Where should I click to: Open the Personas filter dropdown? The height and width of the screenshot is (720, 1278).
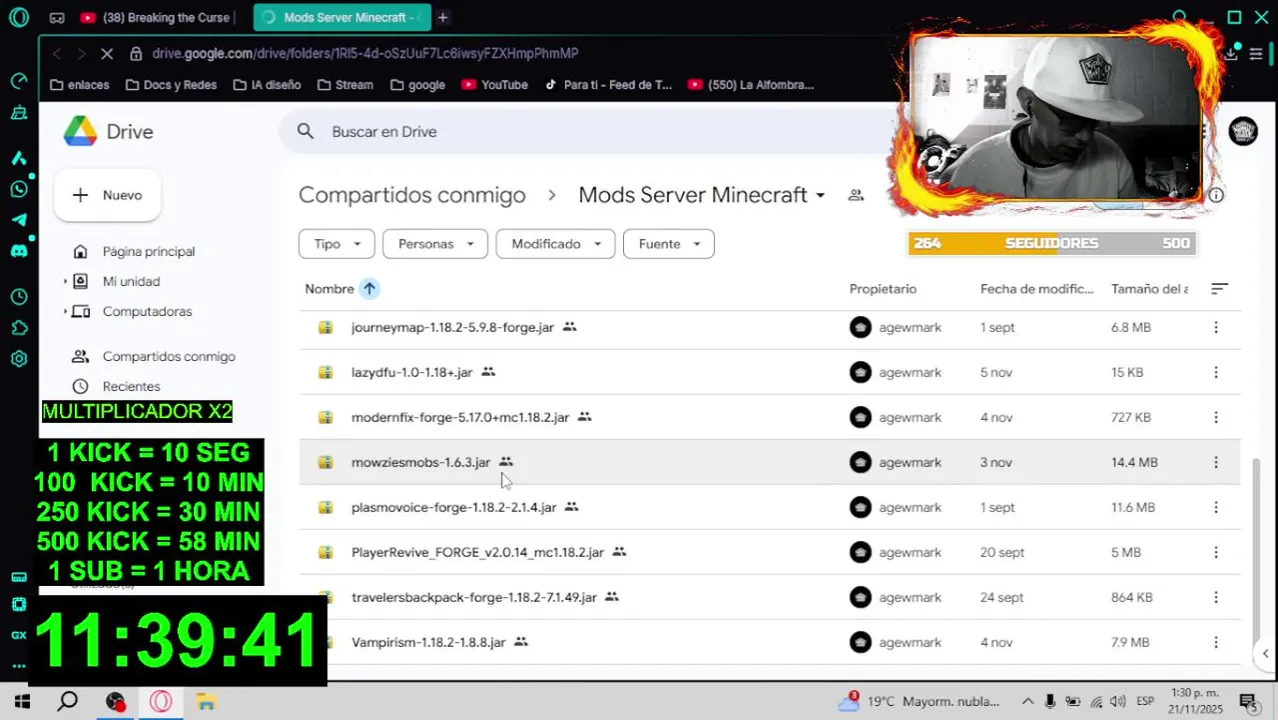coord(435,244)
